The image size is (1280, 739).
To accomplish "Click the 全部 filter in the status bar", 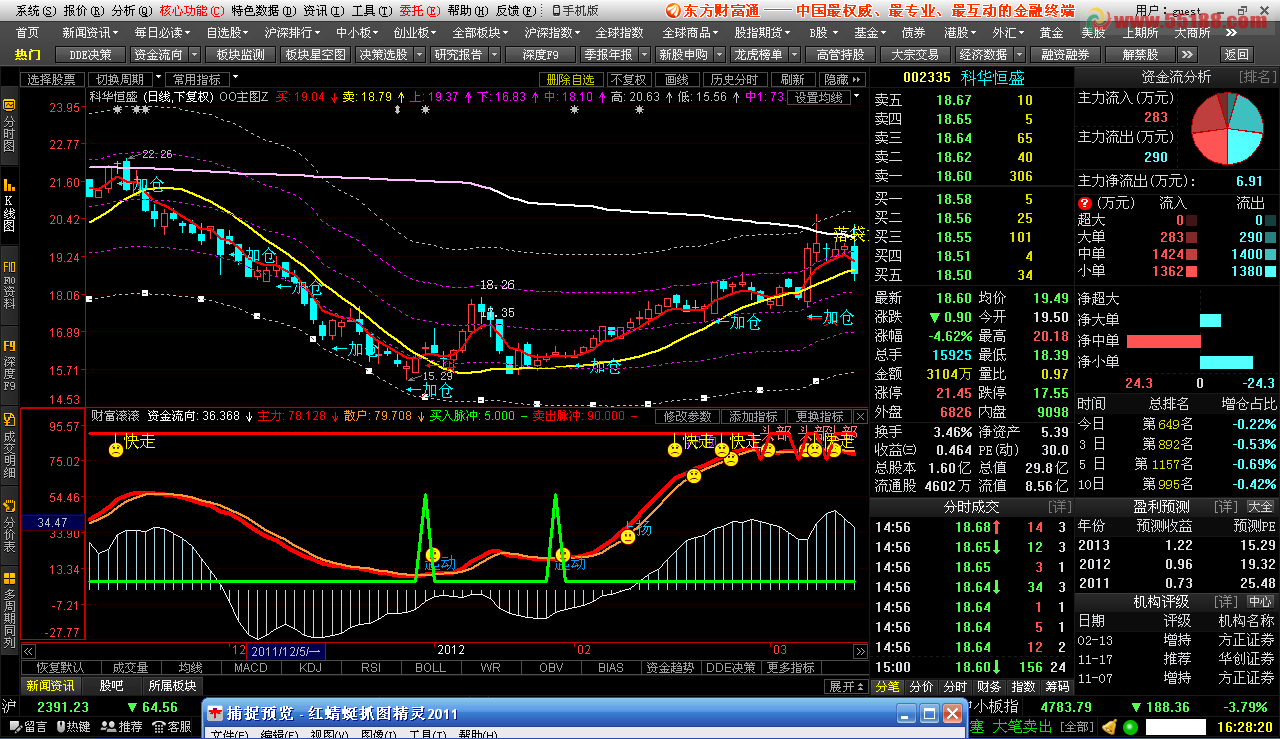I will 1076,727.
